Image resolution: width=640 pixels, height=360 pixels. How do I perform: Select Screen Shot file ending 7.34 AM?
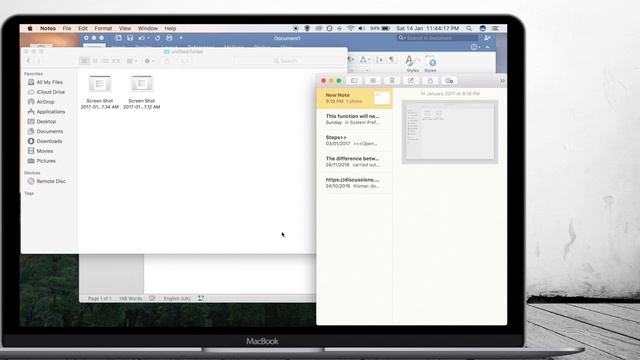pyautogui.click(x=100, y=92)
